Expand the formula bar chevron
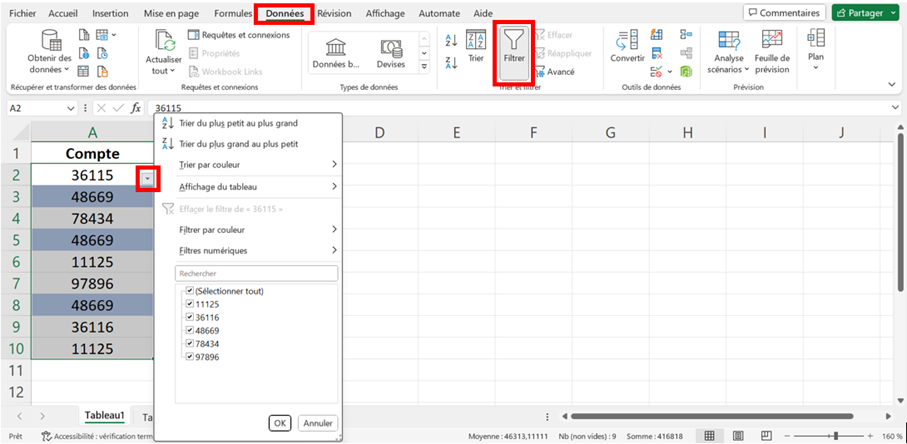The width and height of the screenshot is (907, 444). click(x=896, y=108)
